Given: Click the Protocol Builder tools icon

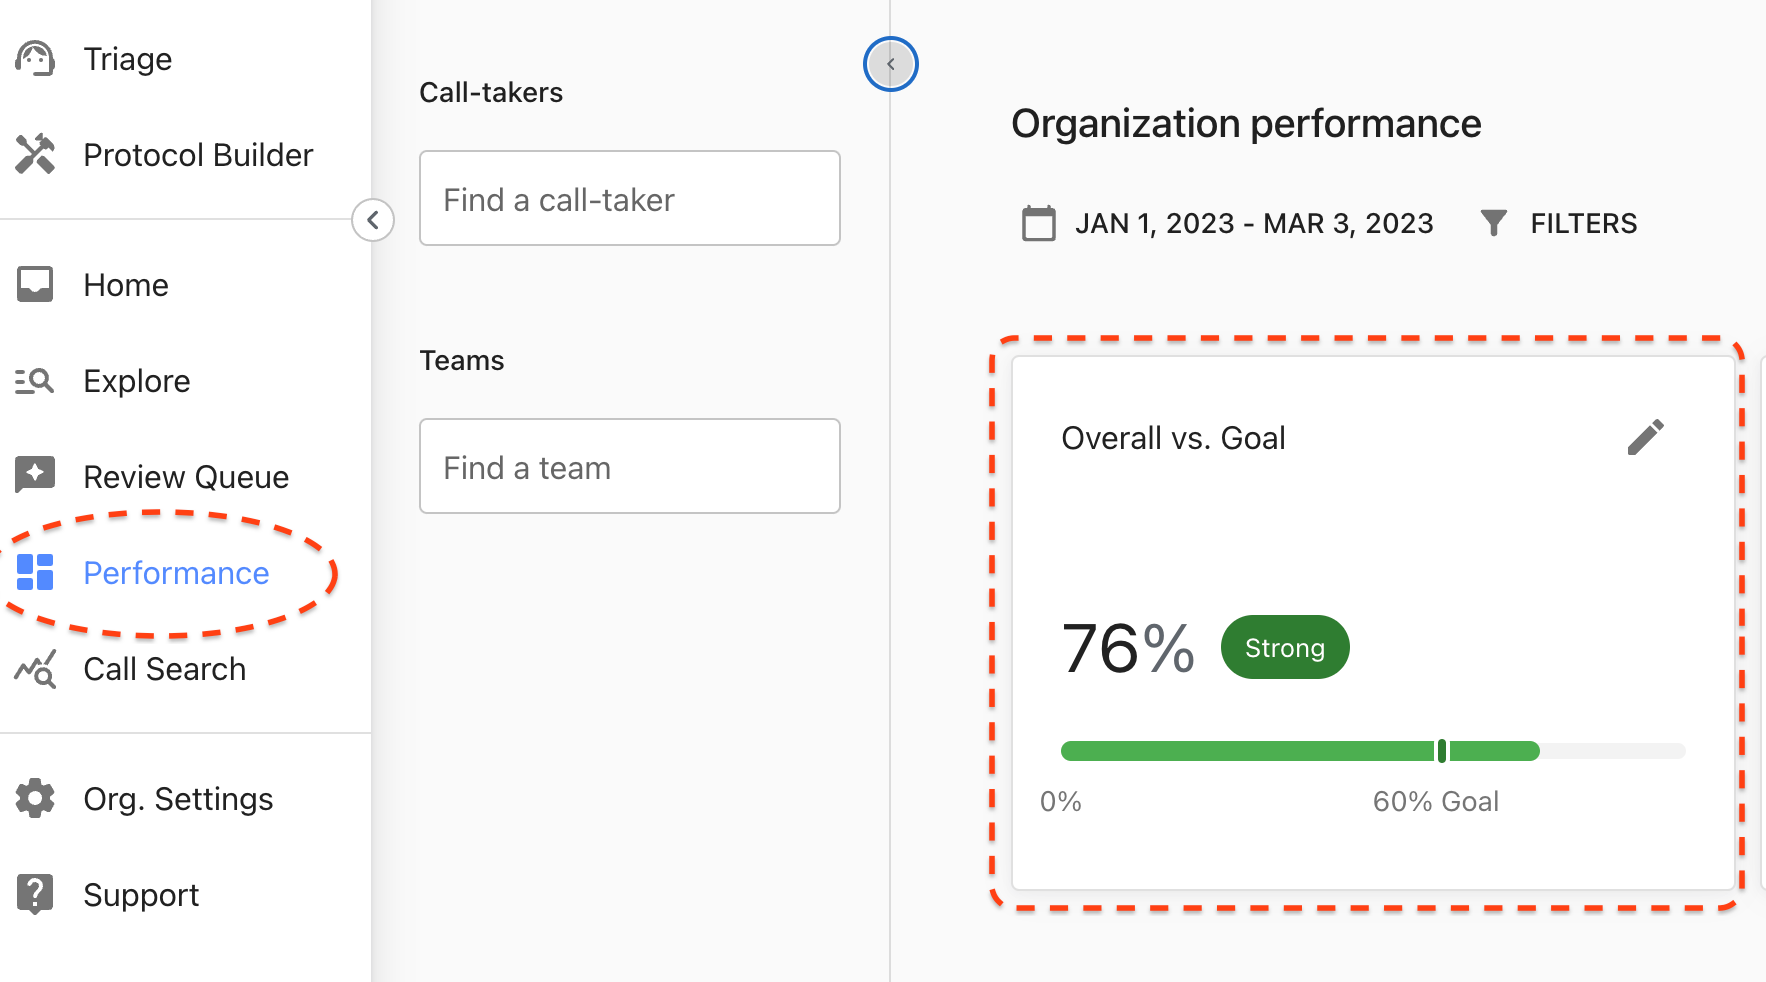Looking at the screenshot, I should pos(35,154).
